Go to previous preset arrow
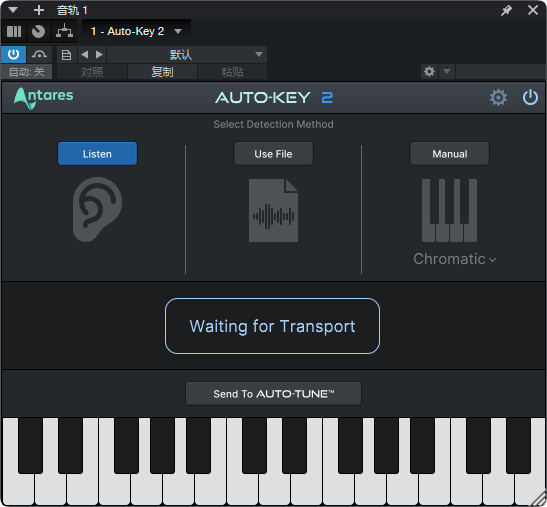Viewport: 547px width, 507px height. click(84, 54)
